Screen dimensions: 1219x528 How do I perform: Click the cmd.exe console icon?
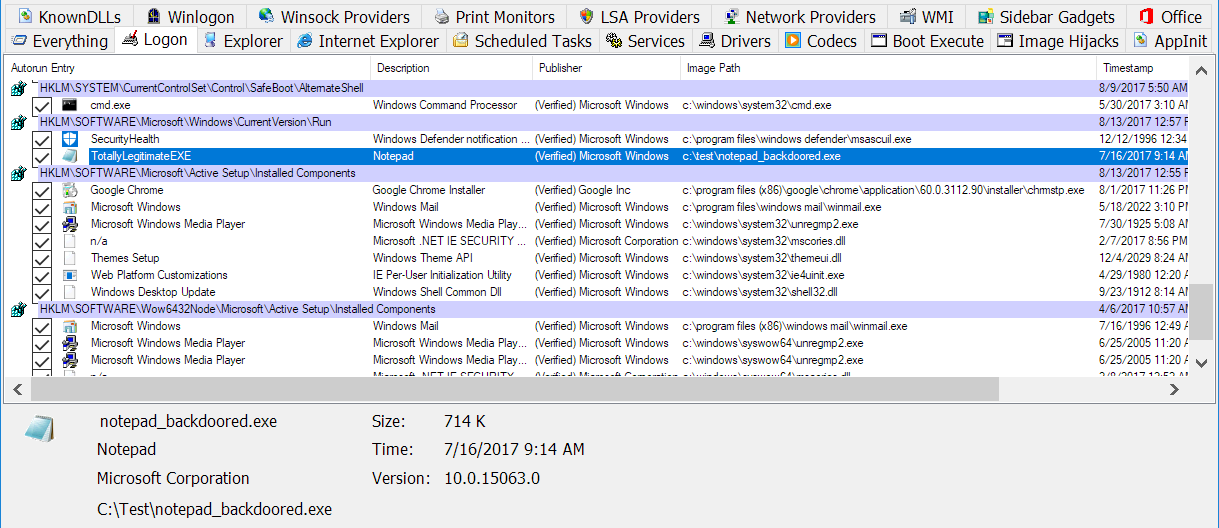point(70,105)
